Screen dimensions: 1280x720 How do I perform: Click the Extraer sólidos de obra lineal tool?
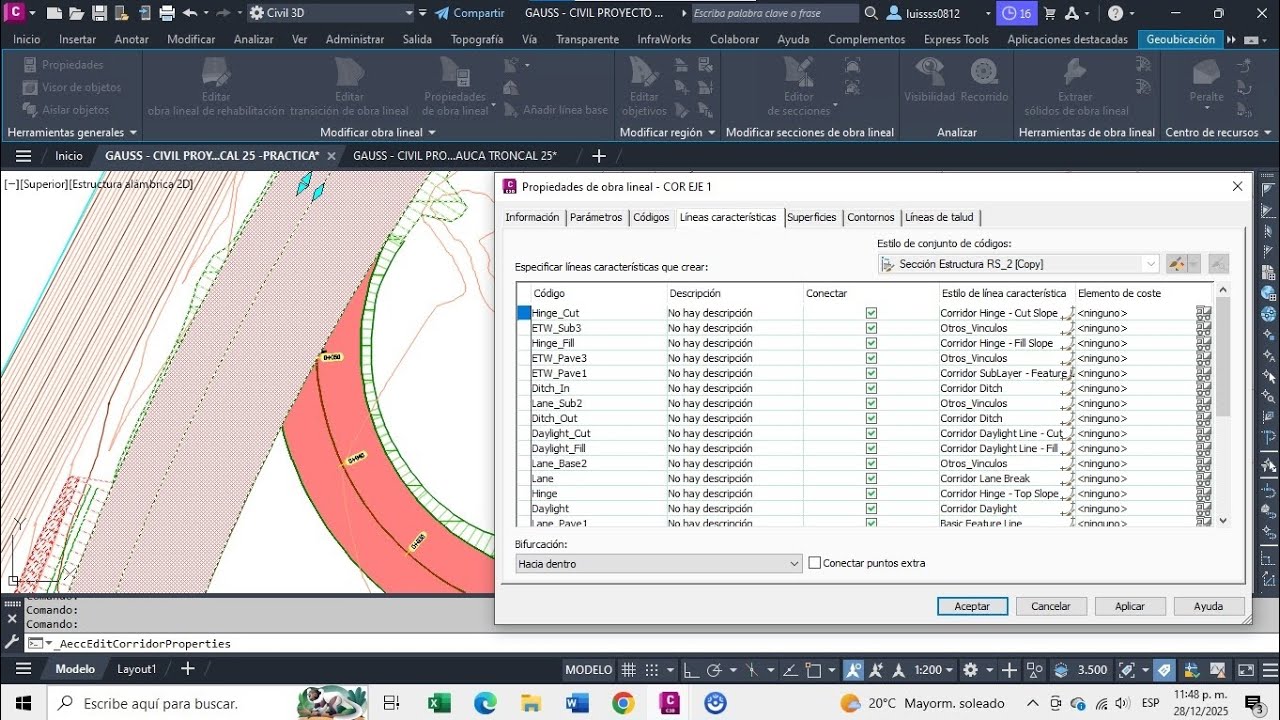point(1076,85)
